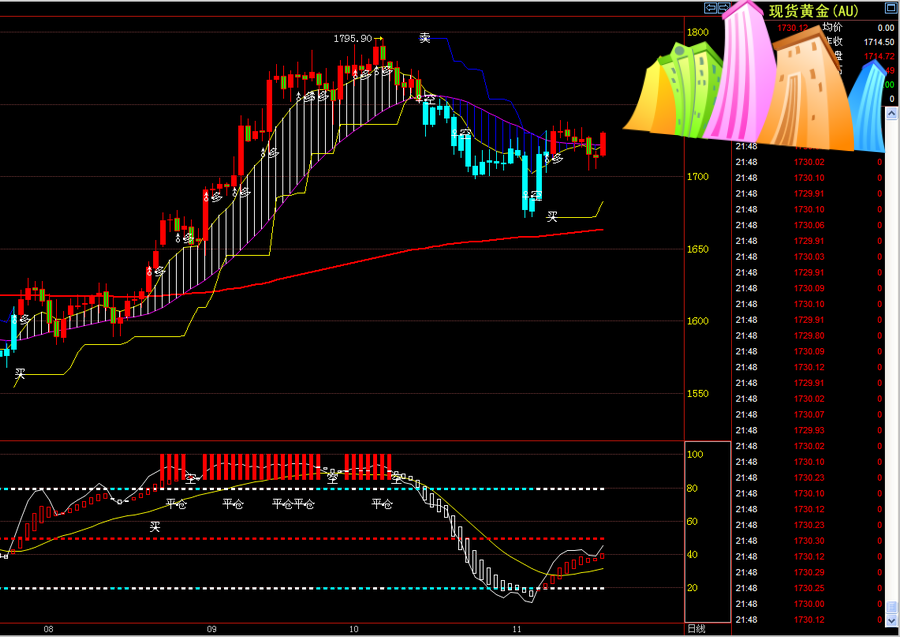Select tick row with price 1730.29
The image size is (900, 637).
[x=809, y=572]
